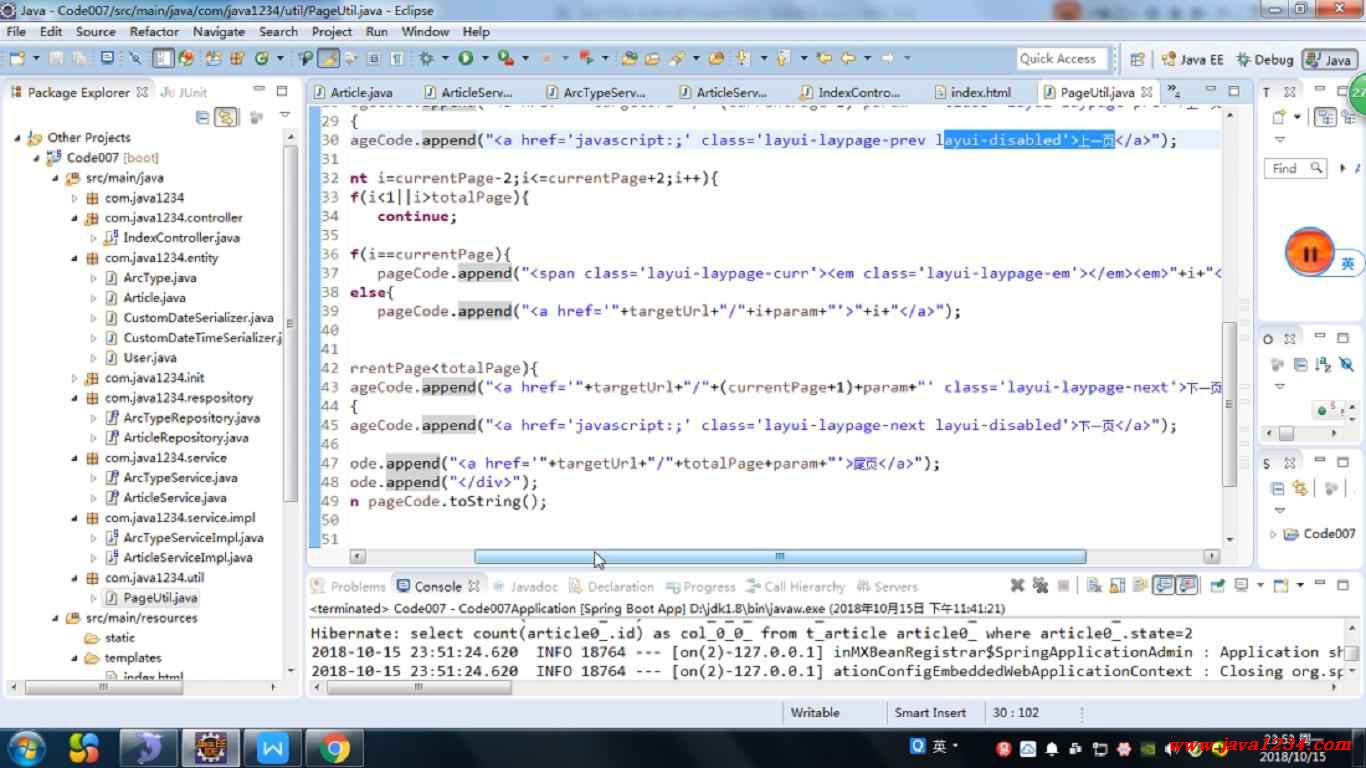Viewport: 1366px width, 768px height.
Task: Select PageUtil.java in Package Explorer
Action: click(160, 598)
